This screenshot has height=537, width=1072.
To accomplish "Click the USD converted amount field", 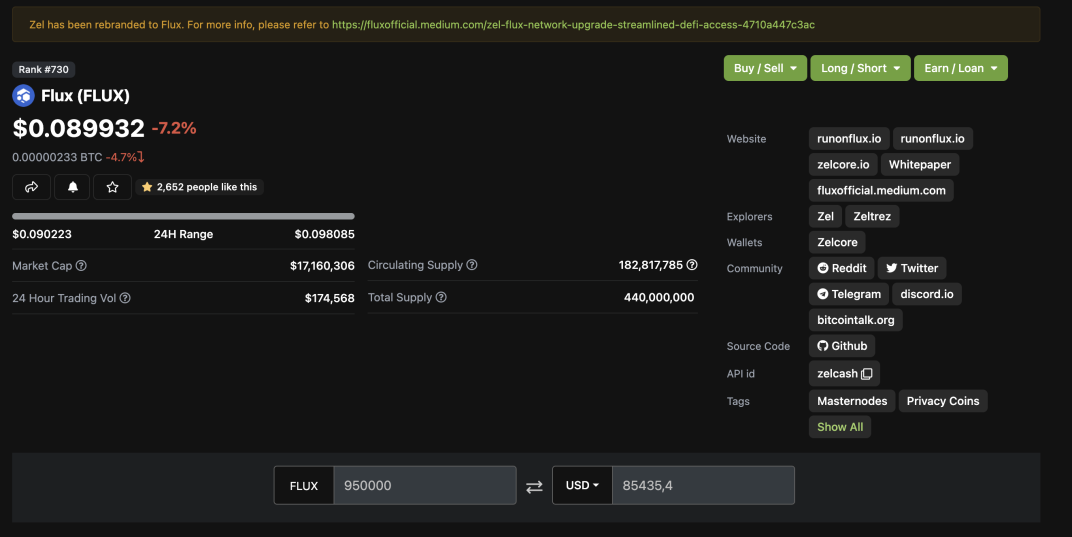I will tap(703, 485).
